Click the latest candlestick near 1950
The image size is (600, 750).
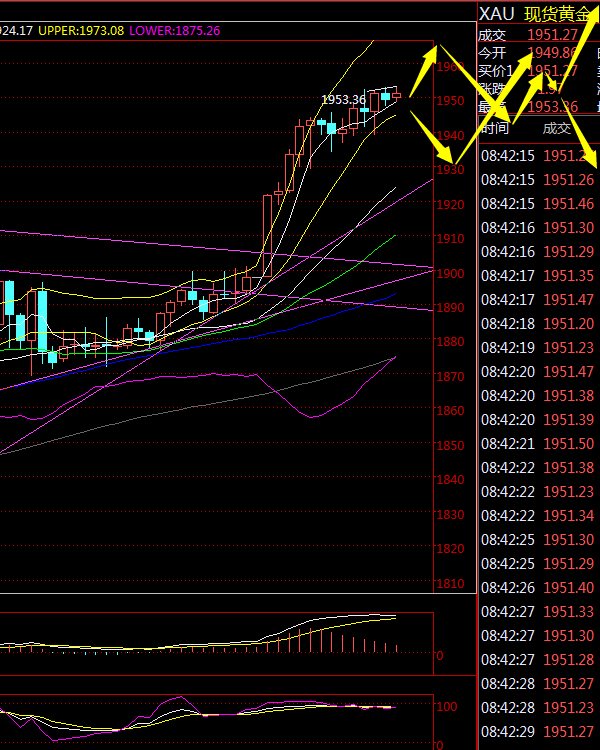(x=396, y=95)
